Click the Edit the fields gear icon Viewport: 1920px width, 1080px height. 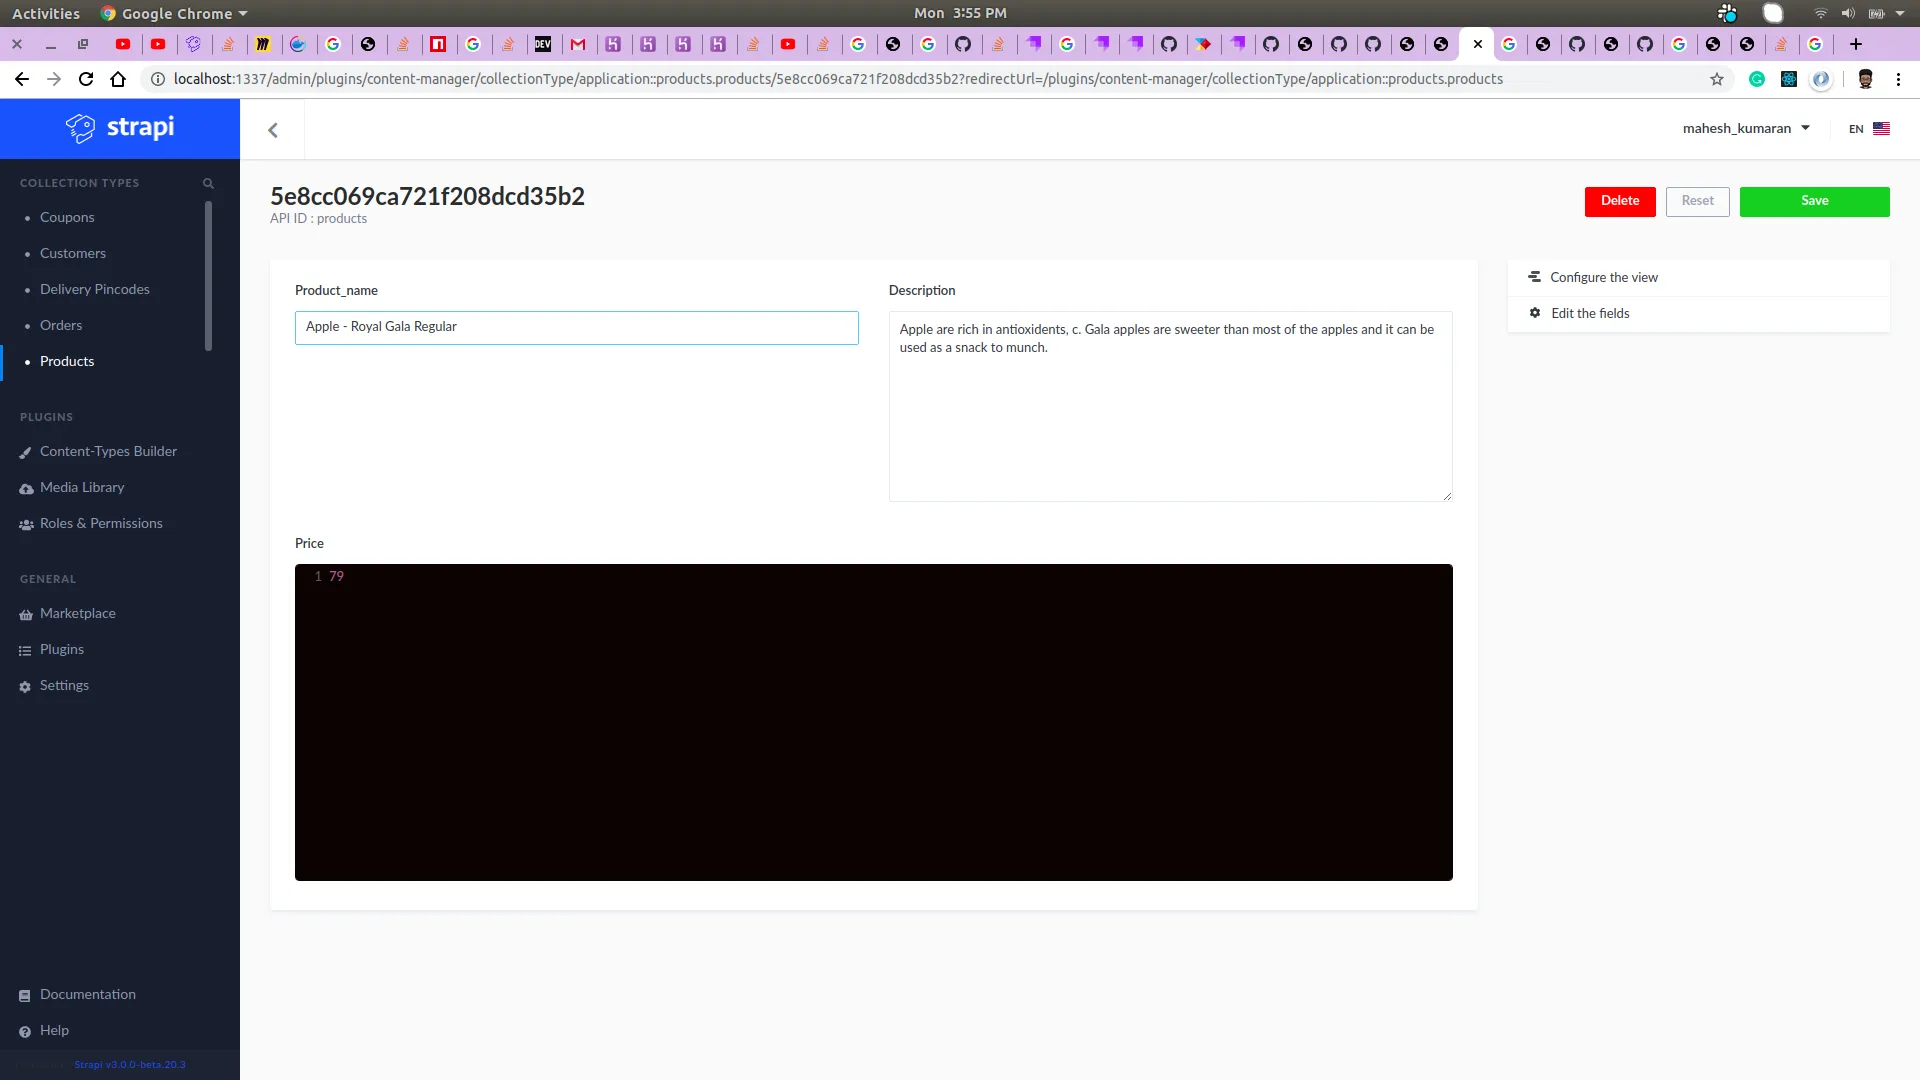pos(1535,313)
